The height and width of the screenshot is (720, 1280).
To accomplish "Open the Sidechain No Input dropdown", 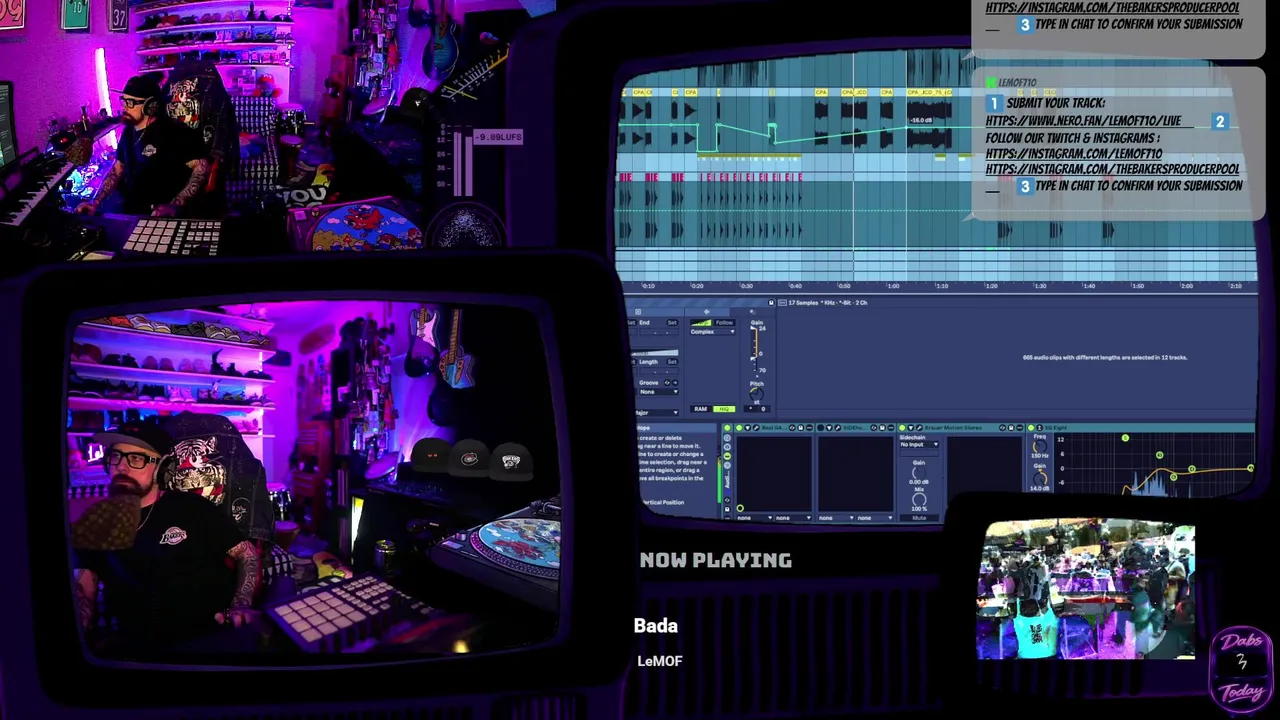I will [x=919, y=444].
